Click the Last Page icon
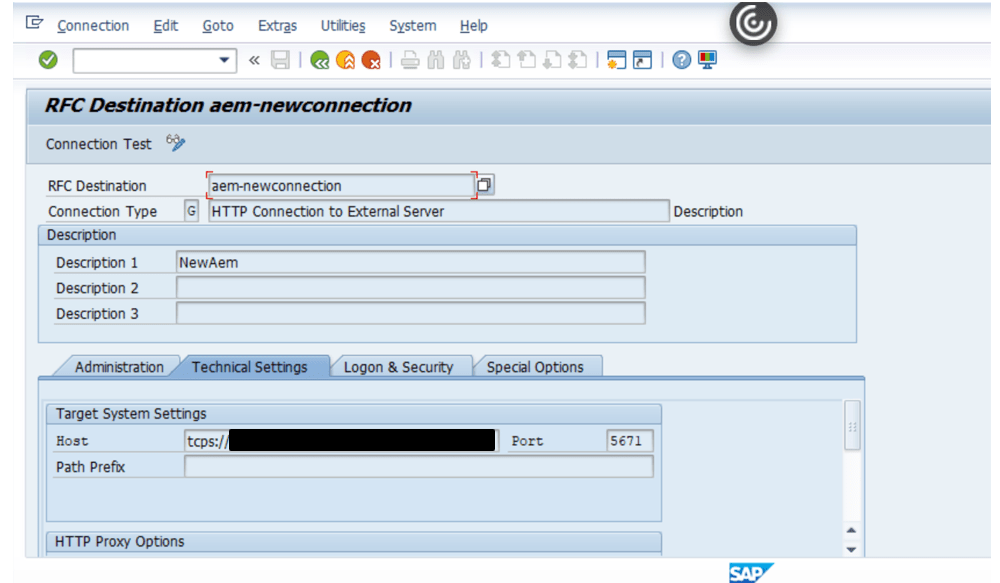Viewport: 1000px width, 583px height. click(x=577, y=60)
